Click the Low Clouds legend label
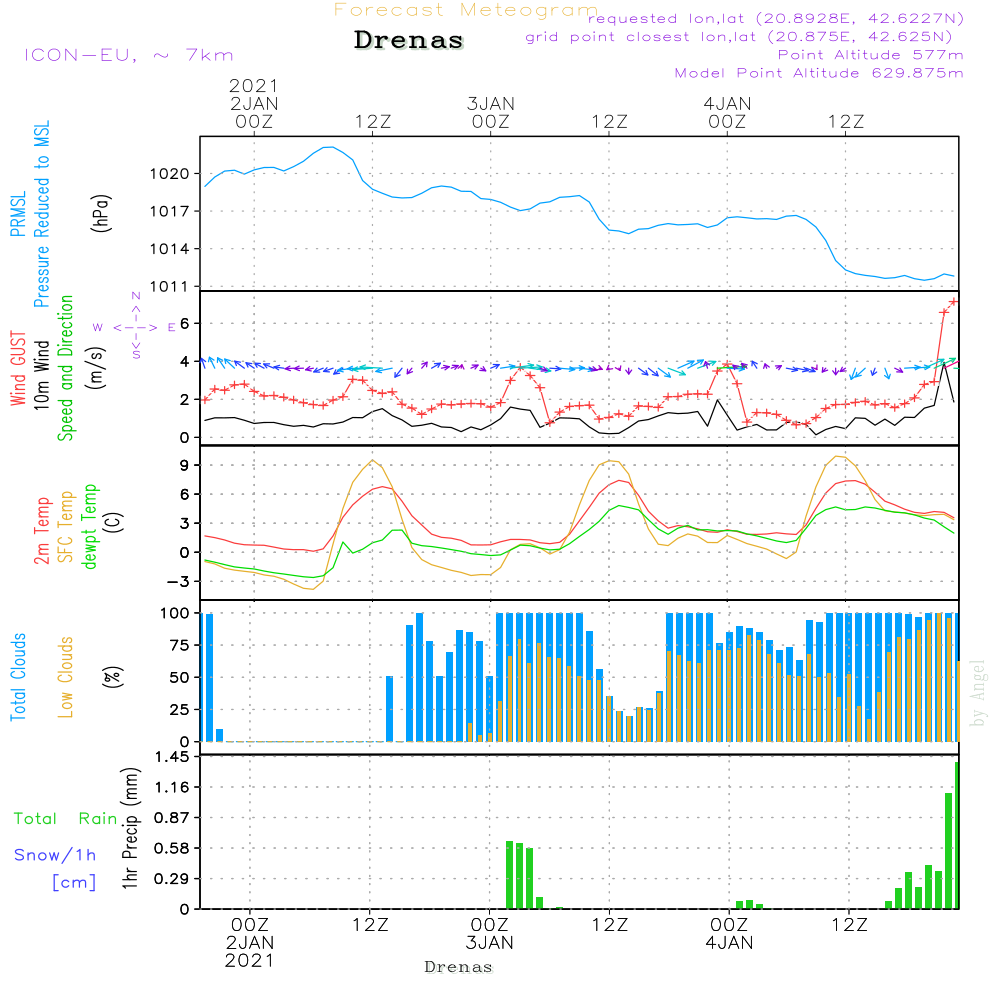Image resolution: width=1000 pixels, height=1000 pixels. pyautogui.click(x=67, y=675)
